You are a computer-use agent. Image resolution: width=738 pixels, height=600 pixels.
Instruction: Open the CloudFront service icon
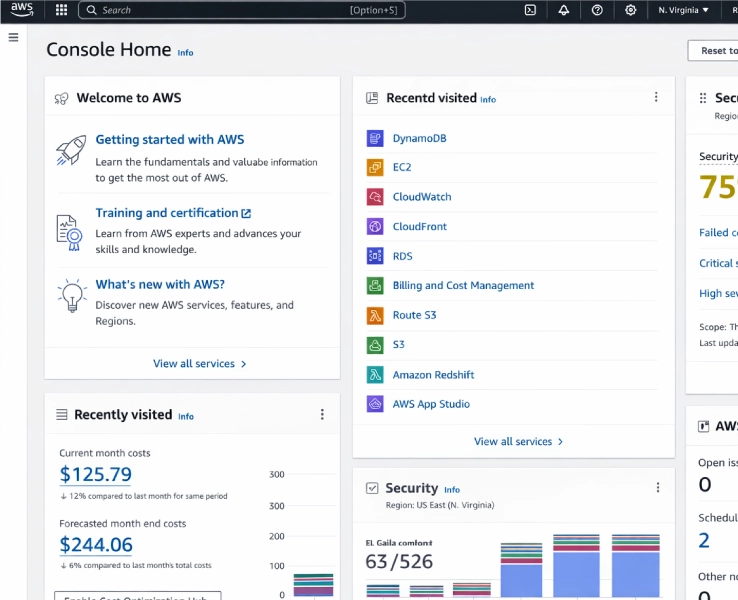(x=375, y=226)
